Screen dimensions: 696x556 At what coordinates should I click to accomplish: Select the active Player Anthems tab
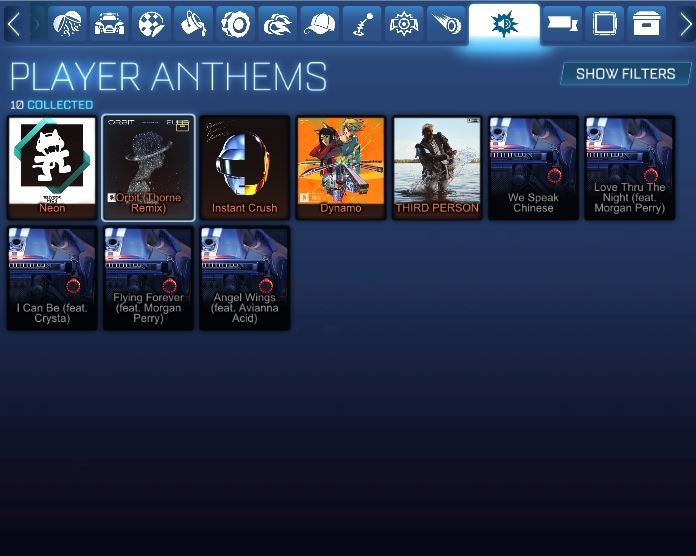pos(504,24)
